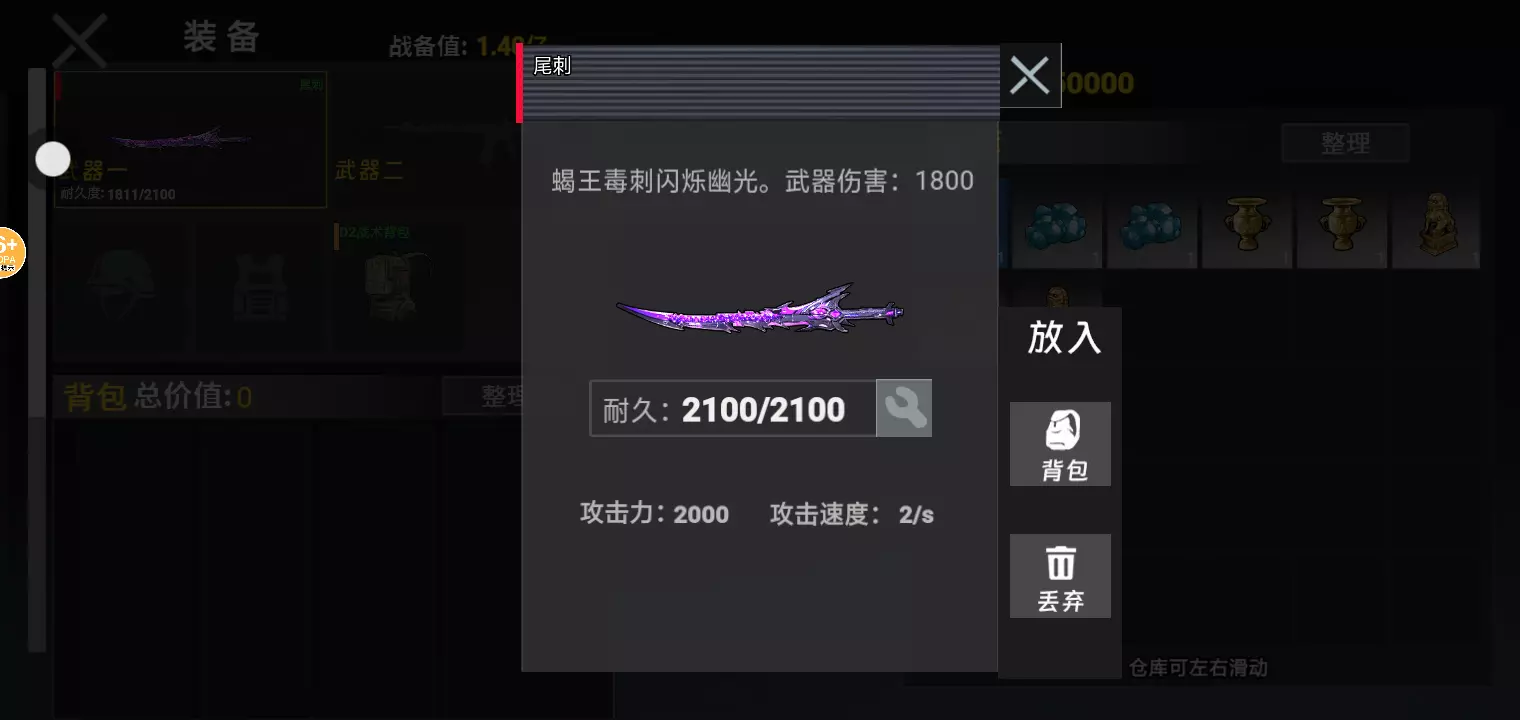The width and height of the screenshot is (1520, 720).
Task: Tap the body armor vest slot icon
Action: tap(260, 287)
